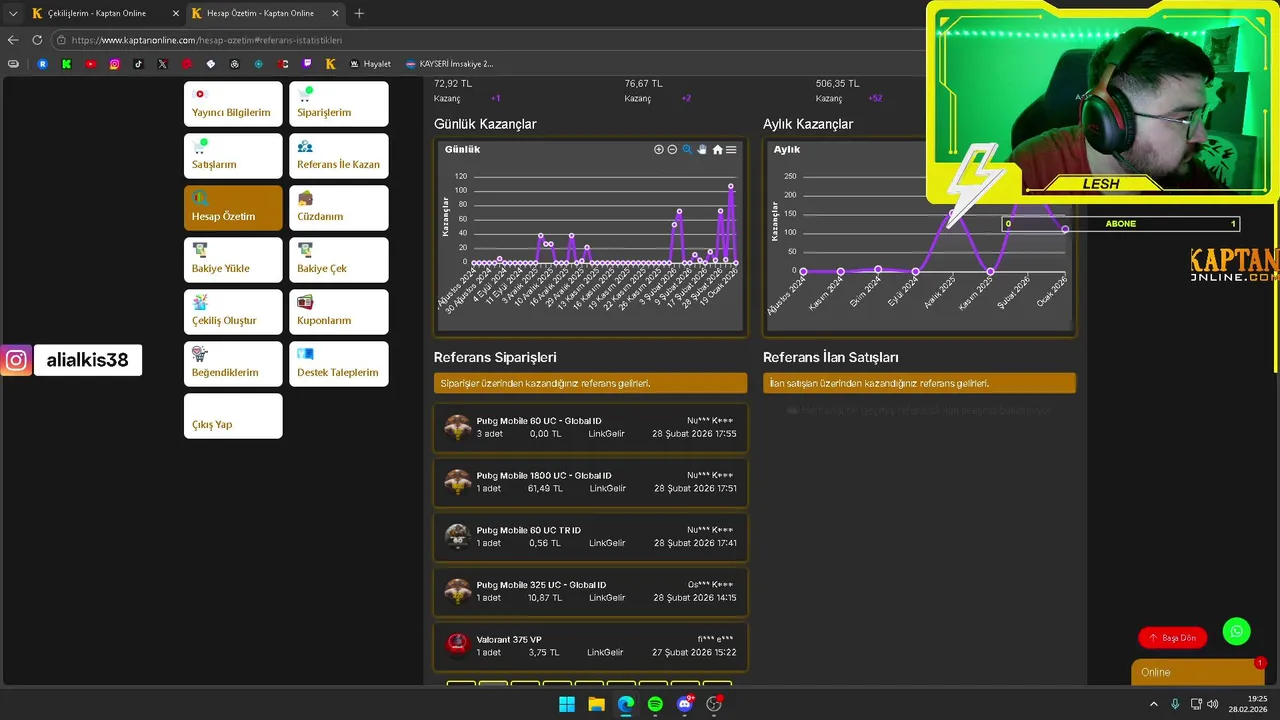This screenshot has width=1280, height=720.
Task: Show hidden tray icons chevron
Action: (x=1155, y=704)
